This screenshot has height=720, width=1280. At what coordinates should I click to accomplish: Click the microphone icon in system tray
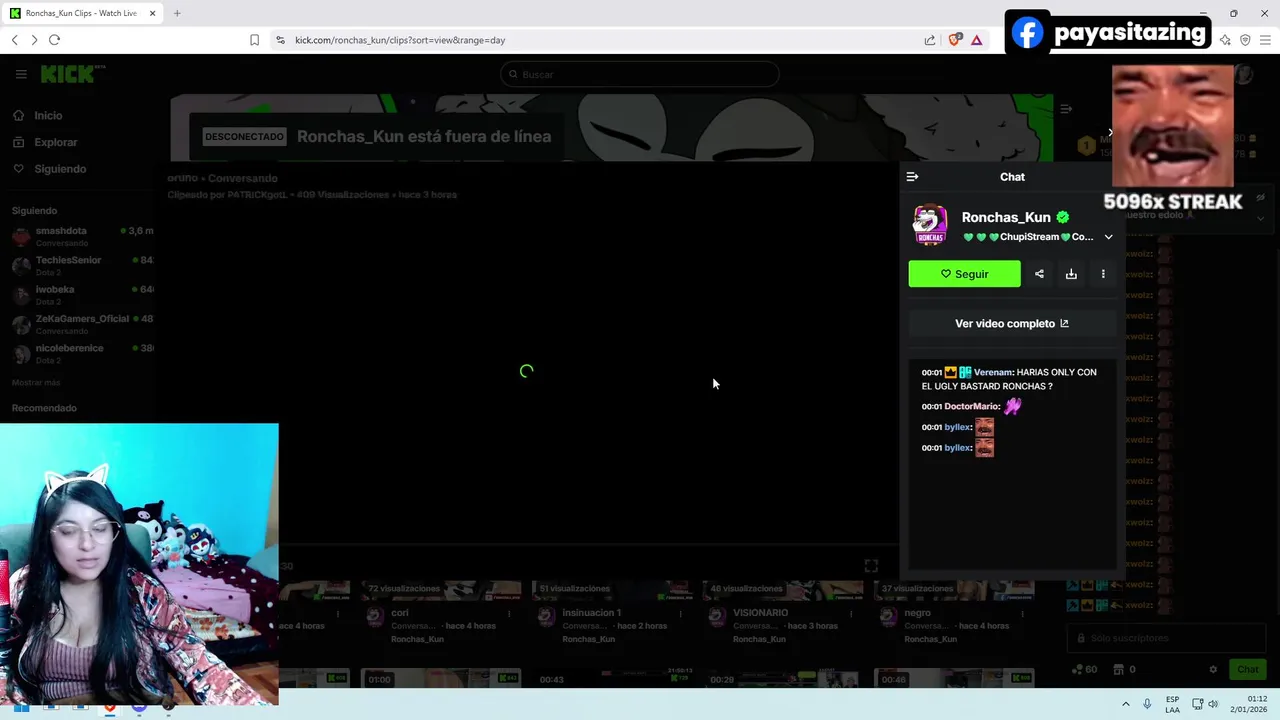tap(1147, 704)
